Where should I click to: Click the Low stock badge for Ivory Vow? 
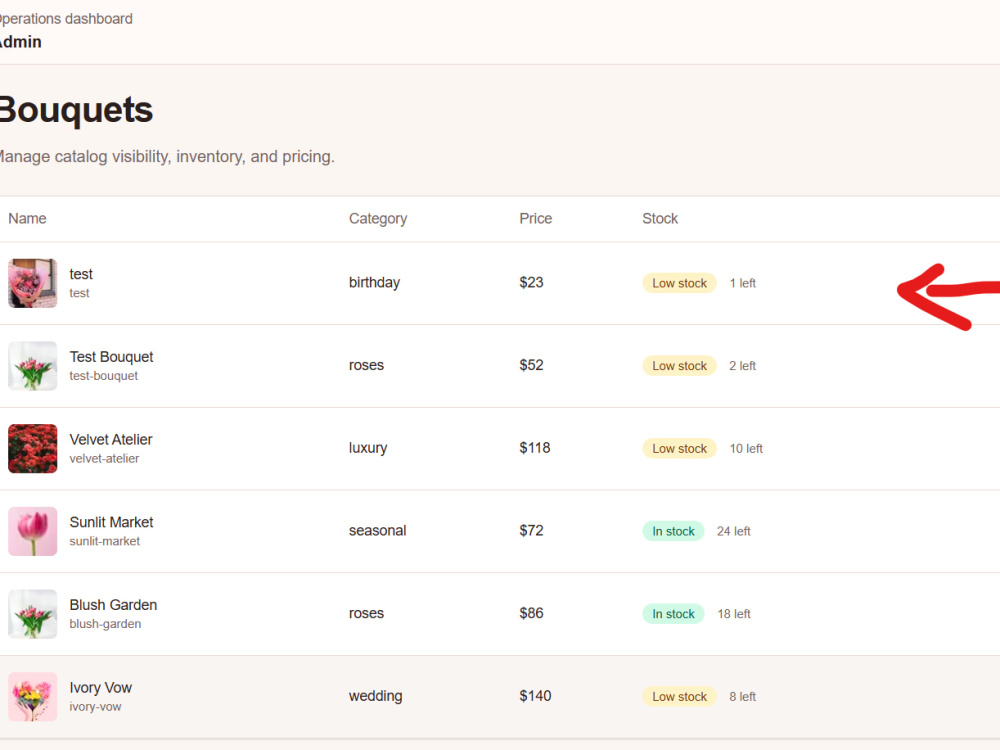click(679, 696)
